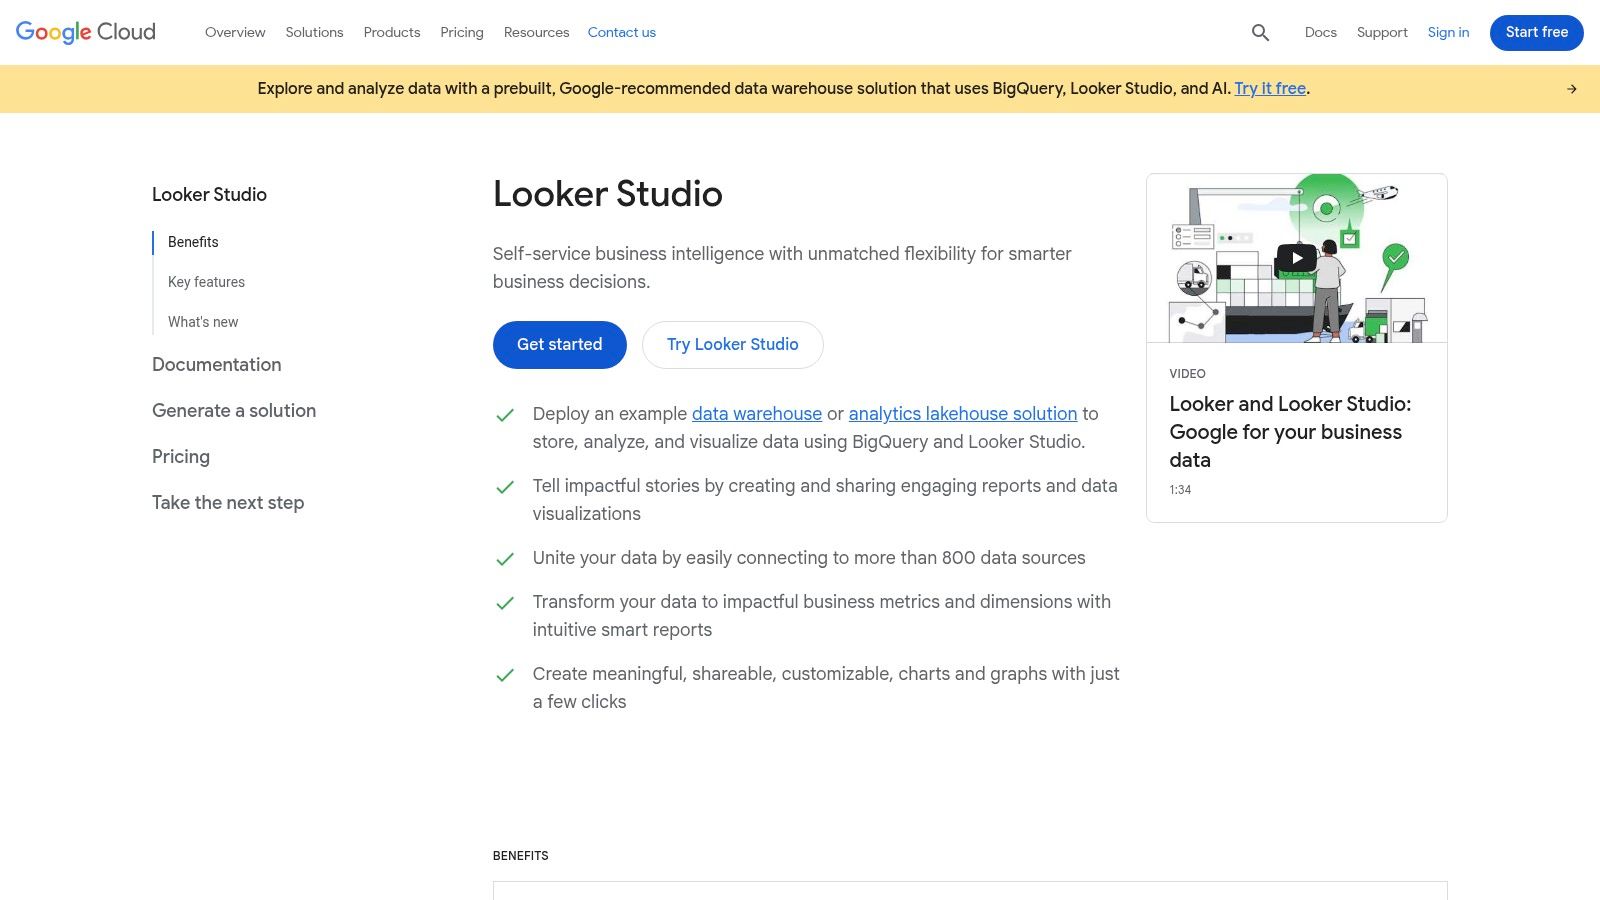The width and height of the screenshot is (1600, 900).
Task: Click the Google Cloud logo
Action: [x=84, y=31]
